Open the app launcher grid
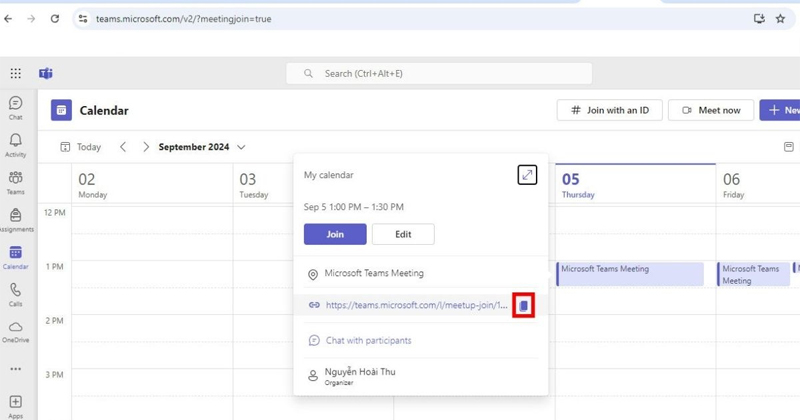Screen dimensions: 800x420 pyautogui.click(x=16, y=73)
